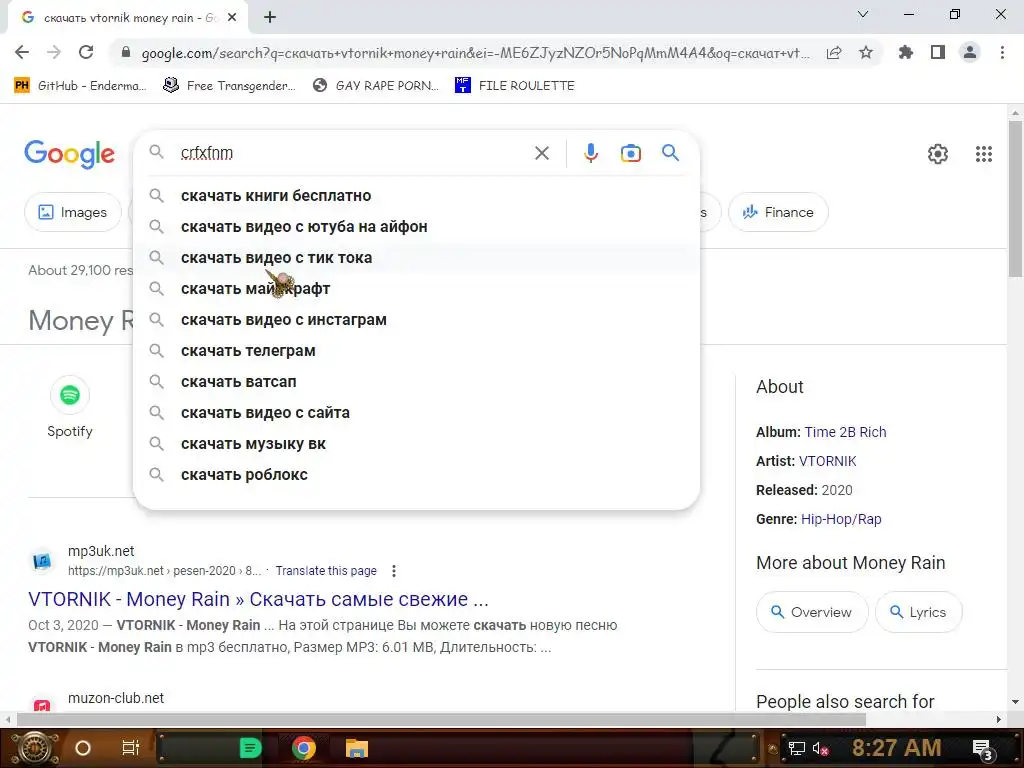
Task: Select suggestion скачать книги бесплатно
Action: point(416,196)
